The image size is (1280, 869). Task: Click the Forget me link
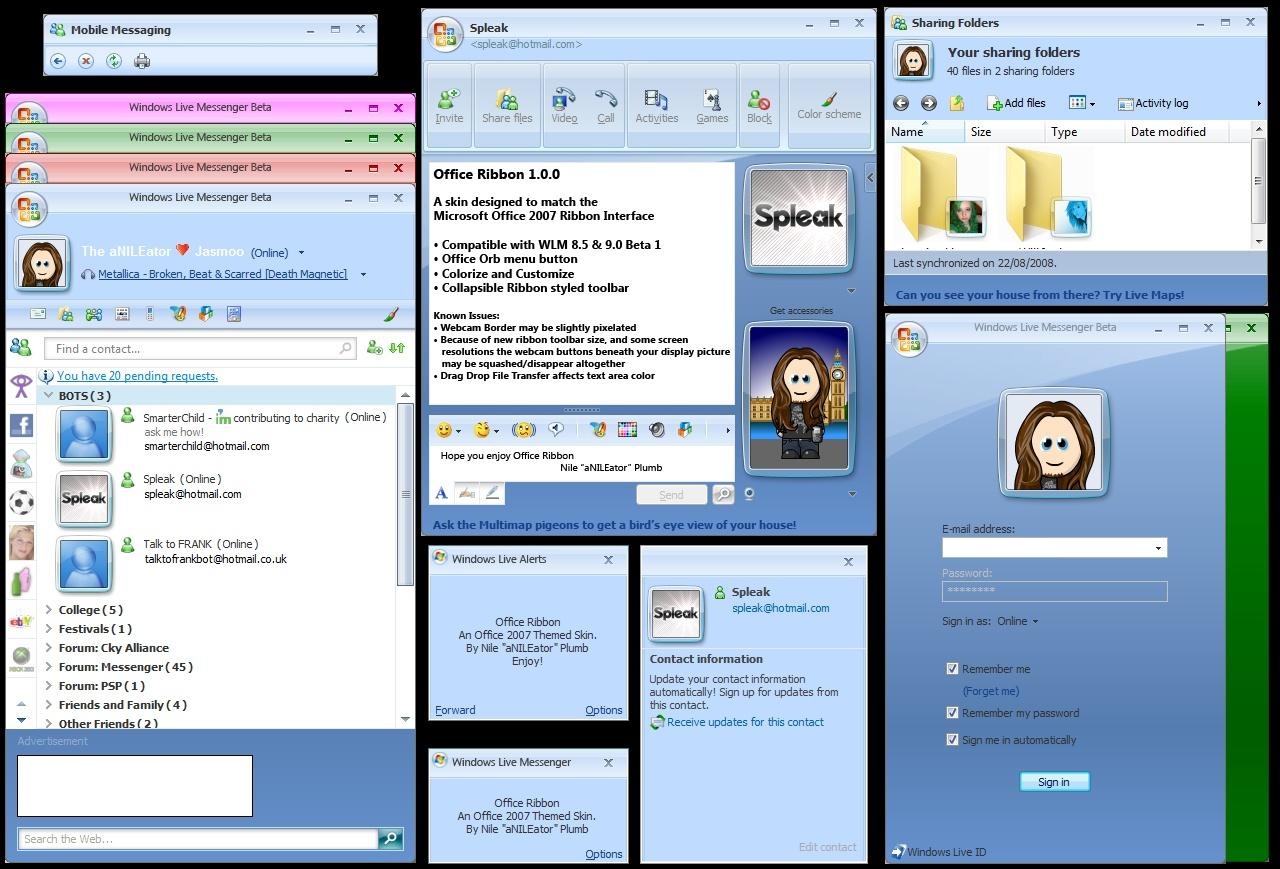pyautogui.click(x=991, y=691)
